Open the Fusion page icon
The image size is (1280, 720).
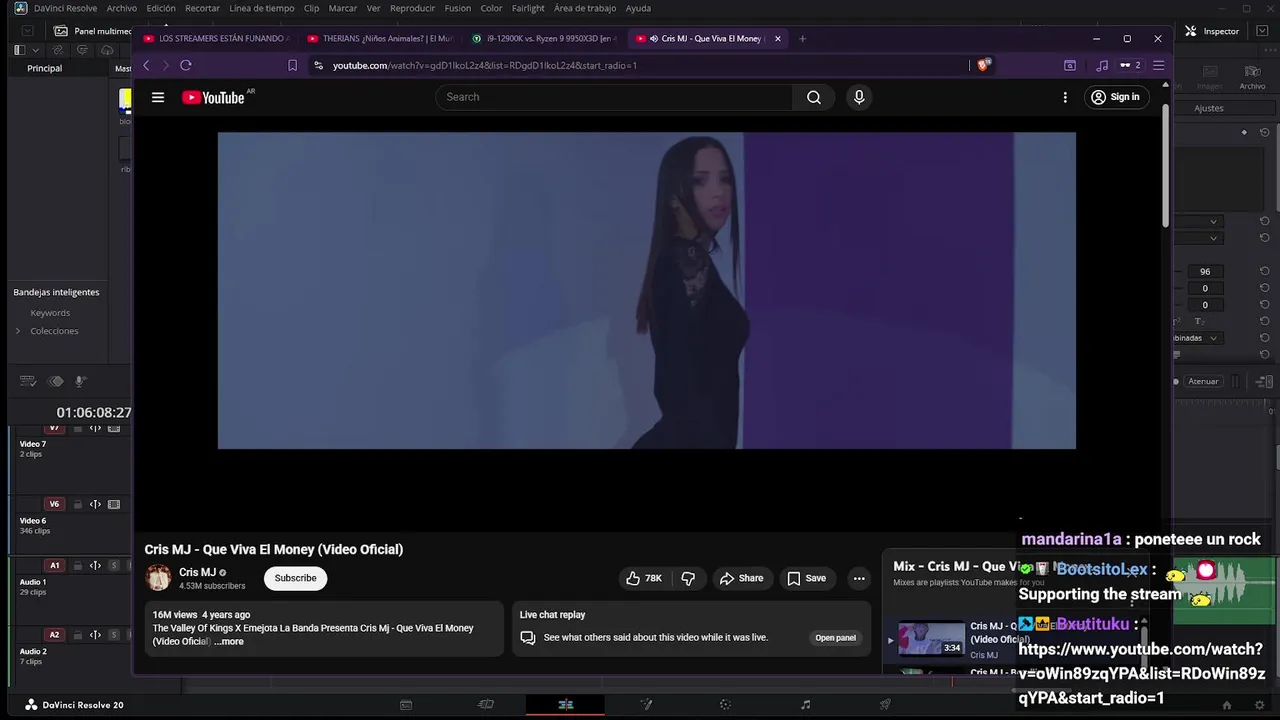point(646,705)
